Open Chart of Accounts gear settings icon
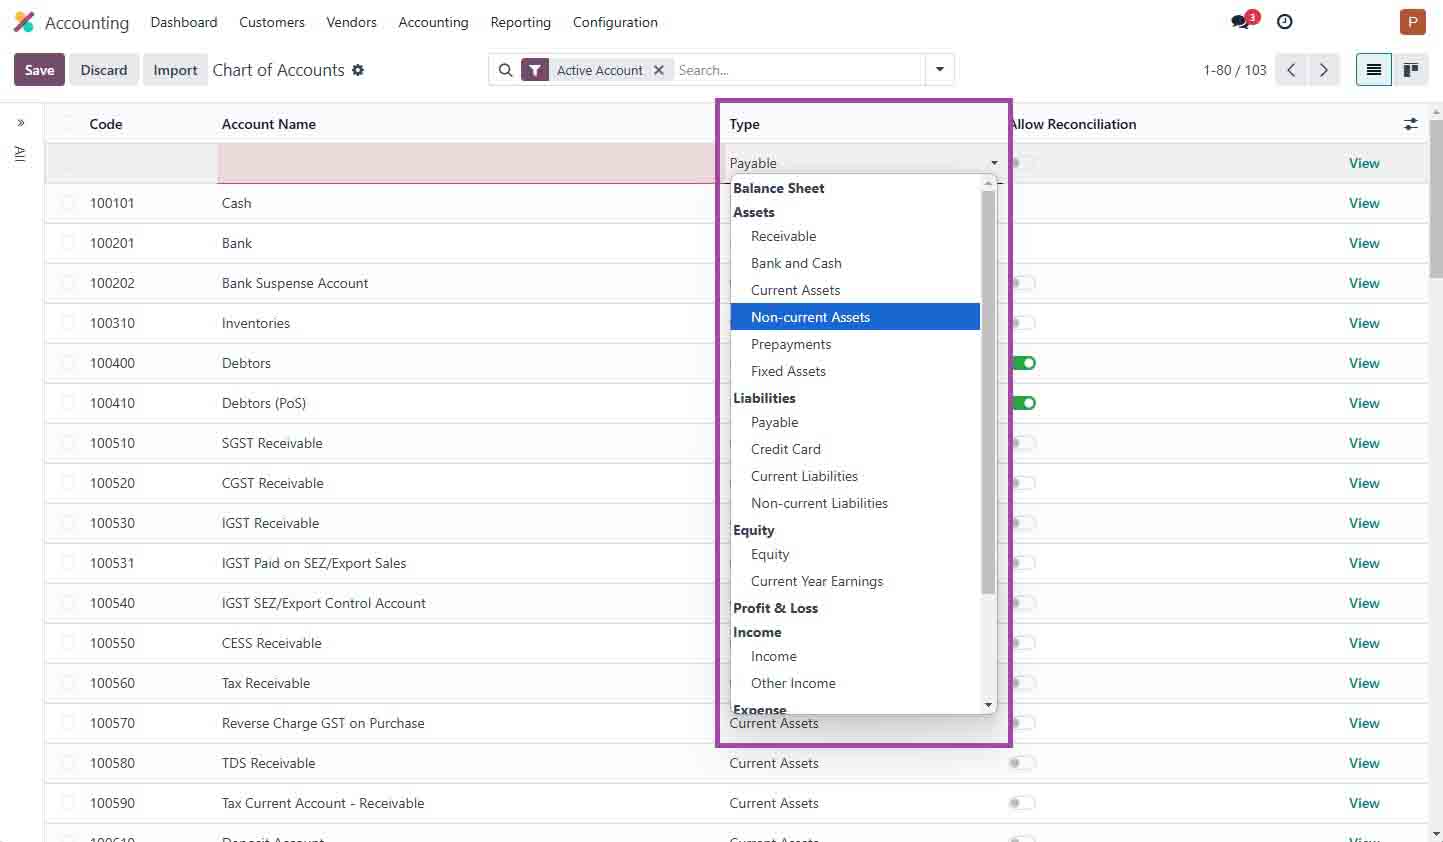The width and height of the screenshot is (1443, 842). click(358, 71)
